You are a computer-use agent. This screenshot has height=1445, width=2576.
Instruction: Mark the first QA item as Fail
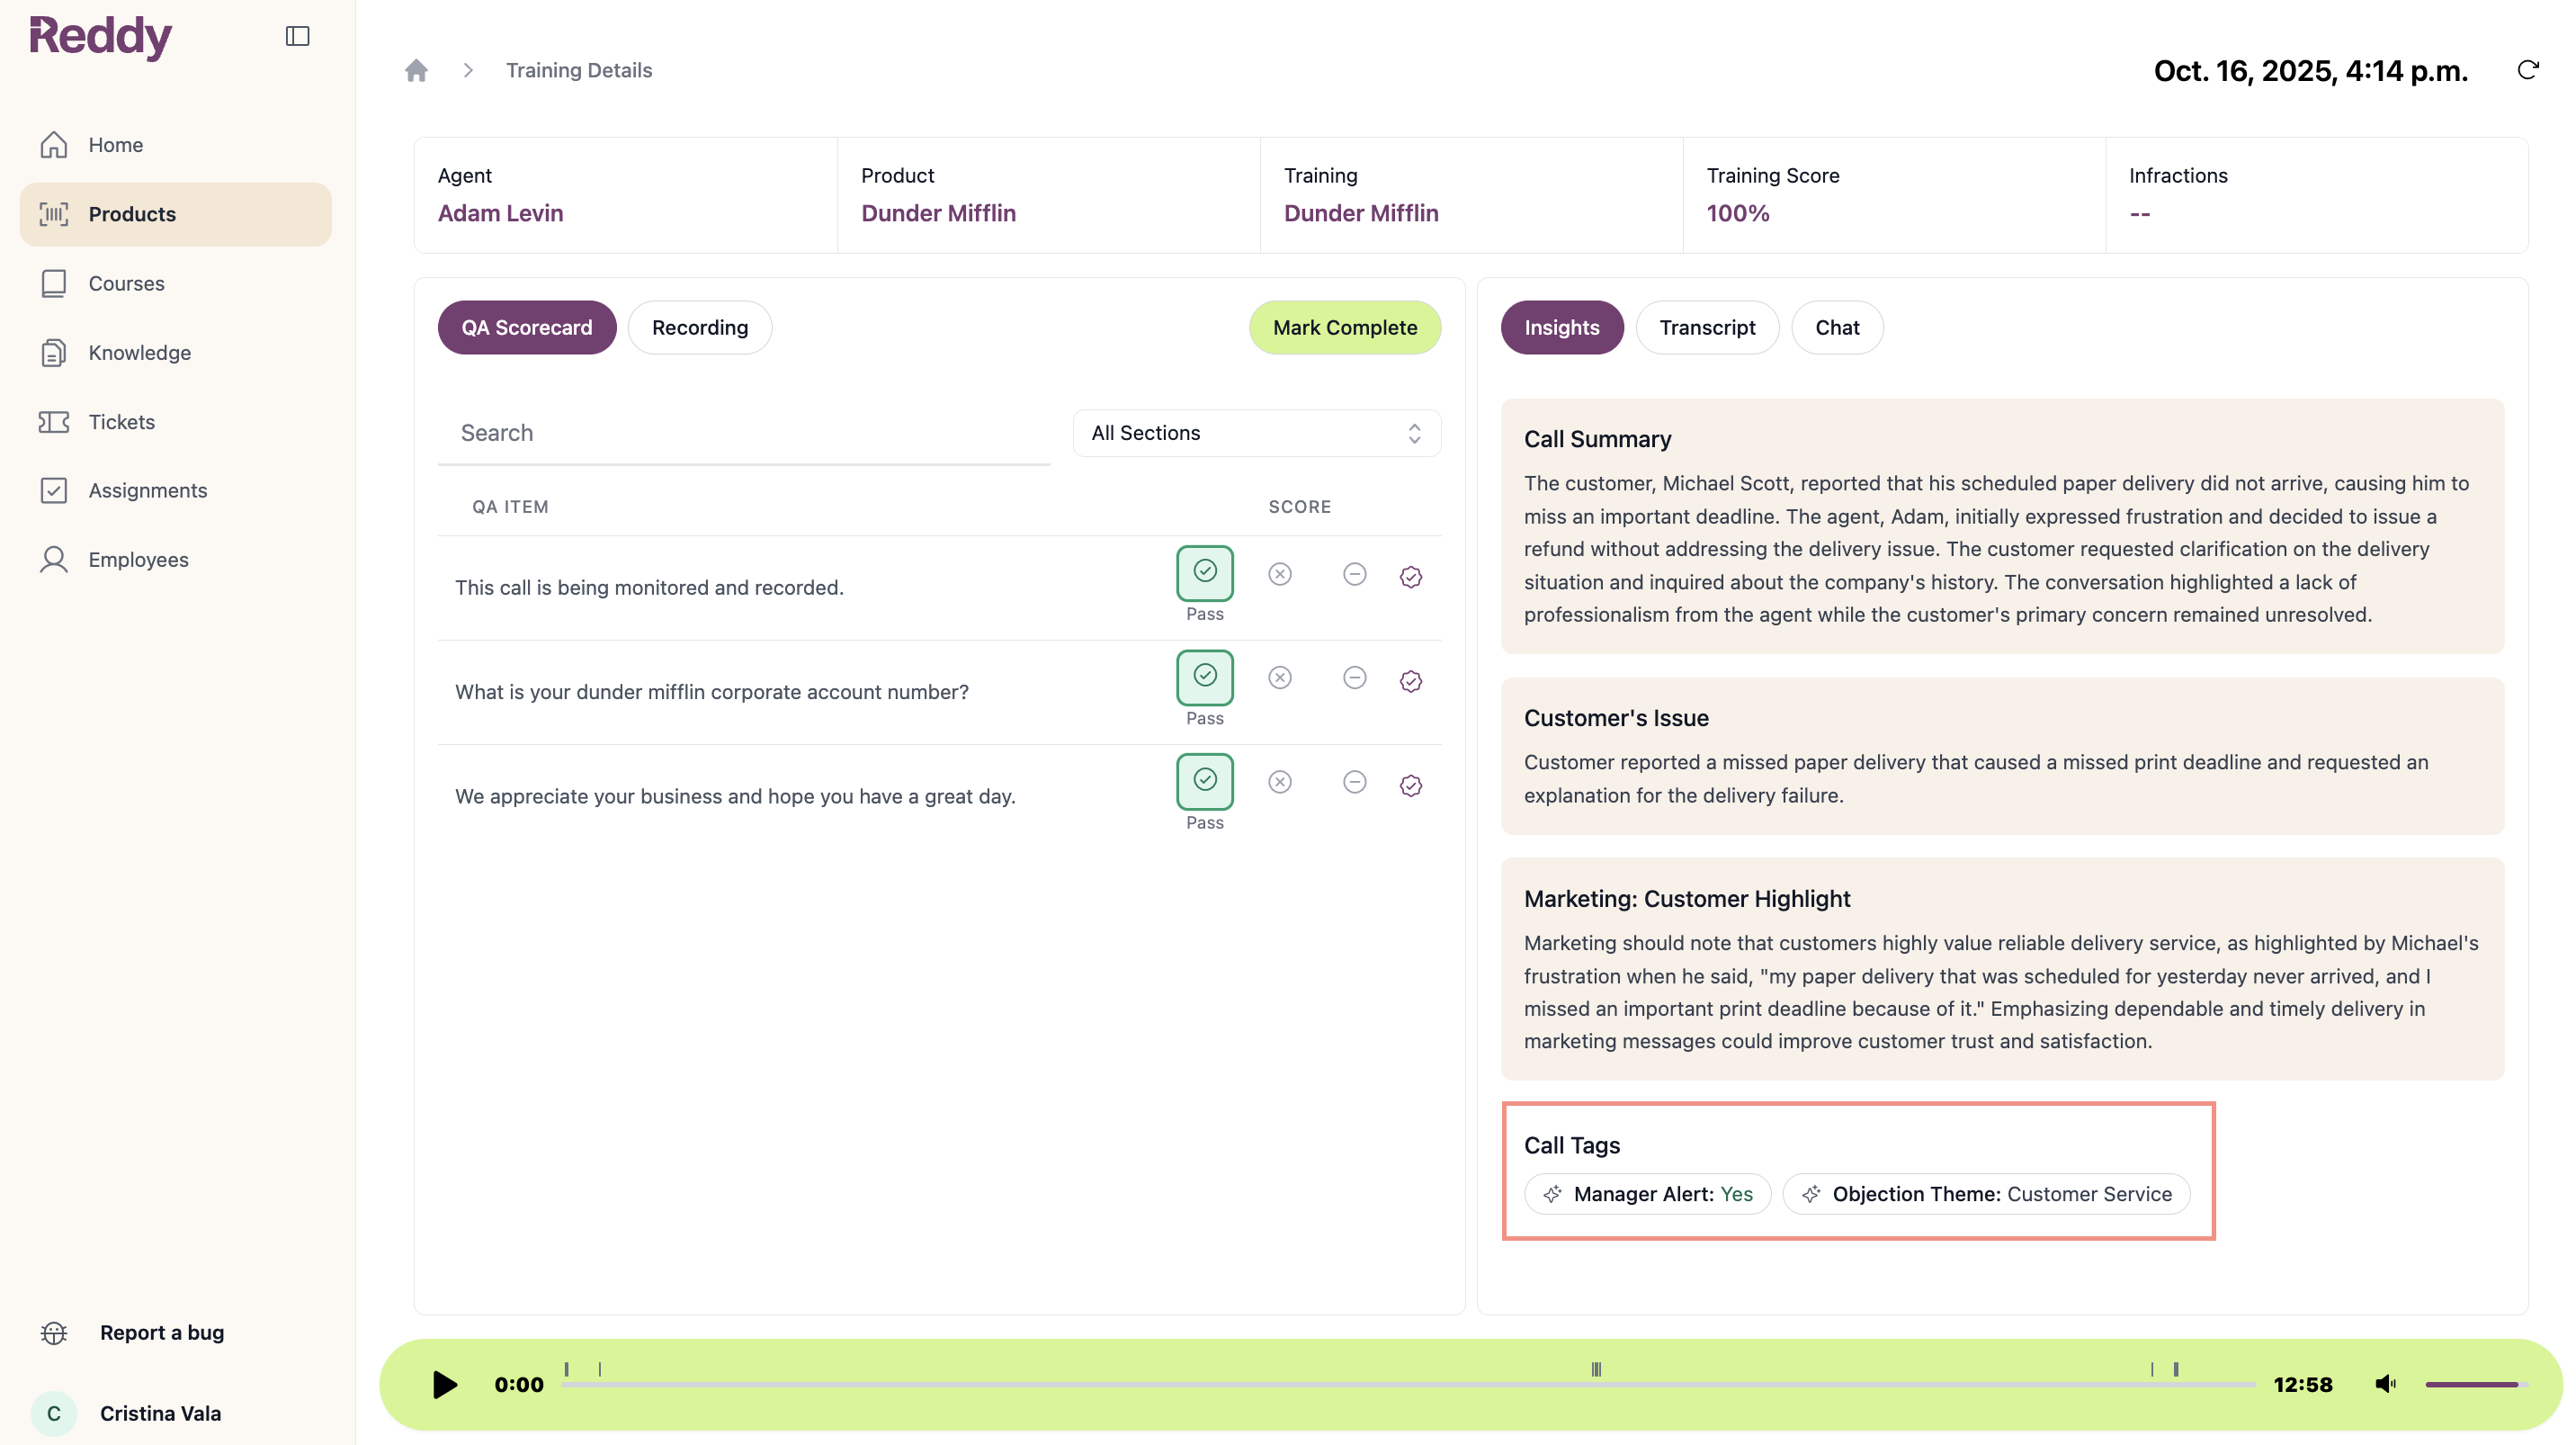[1280, 574]
